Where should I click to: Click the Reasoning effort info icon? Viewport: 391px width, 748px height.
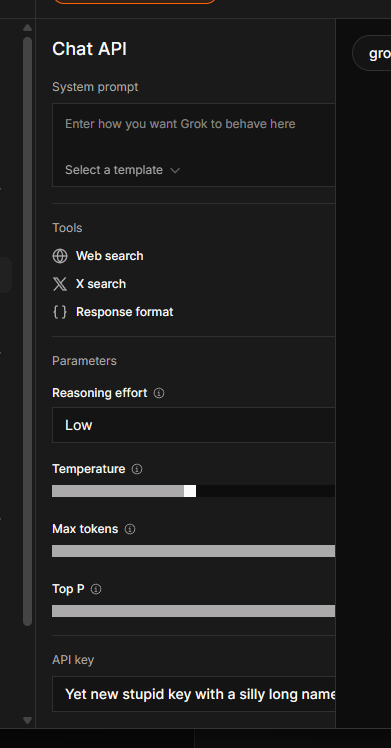(x=159, y=393)
